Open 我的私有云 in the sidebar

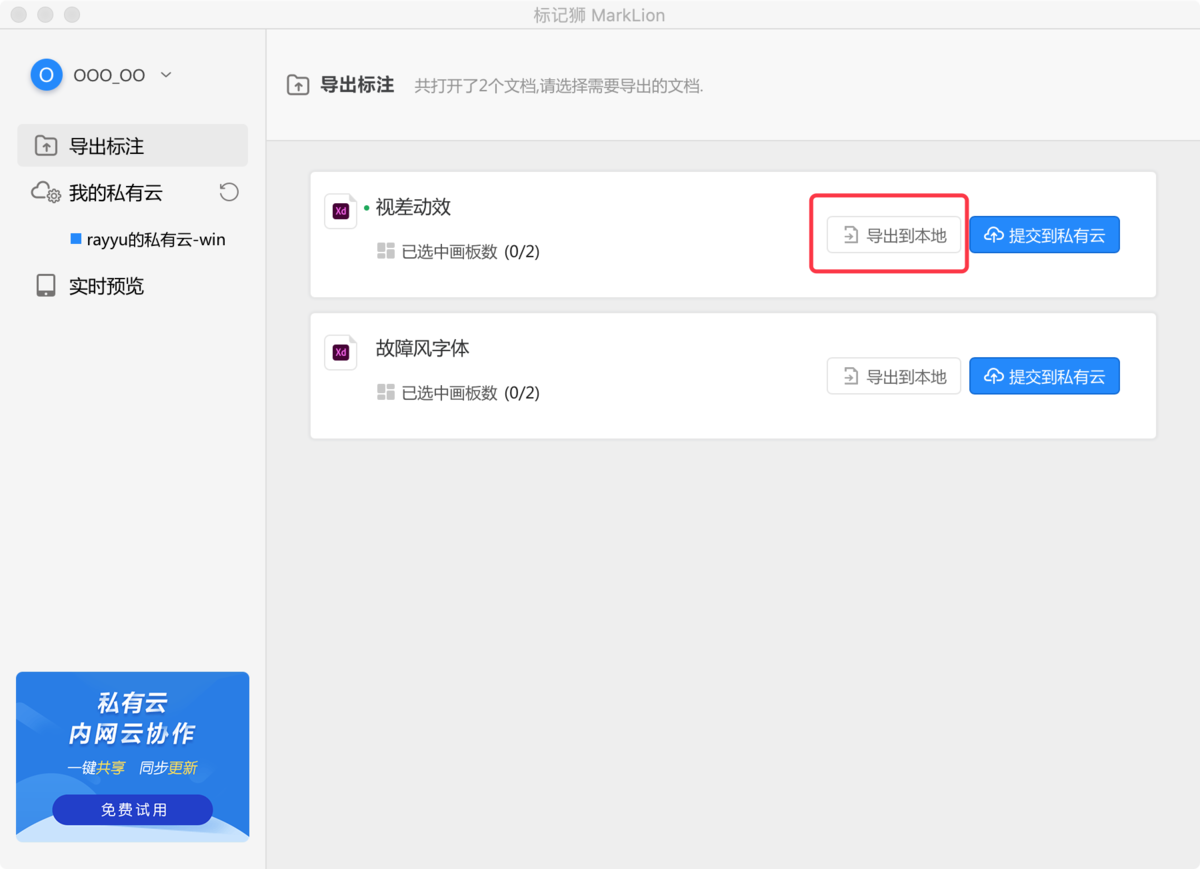[115, 193]
